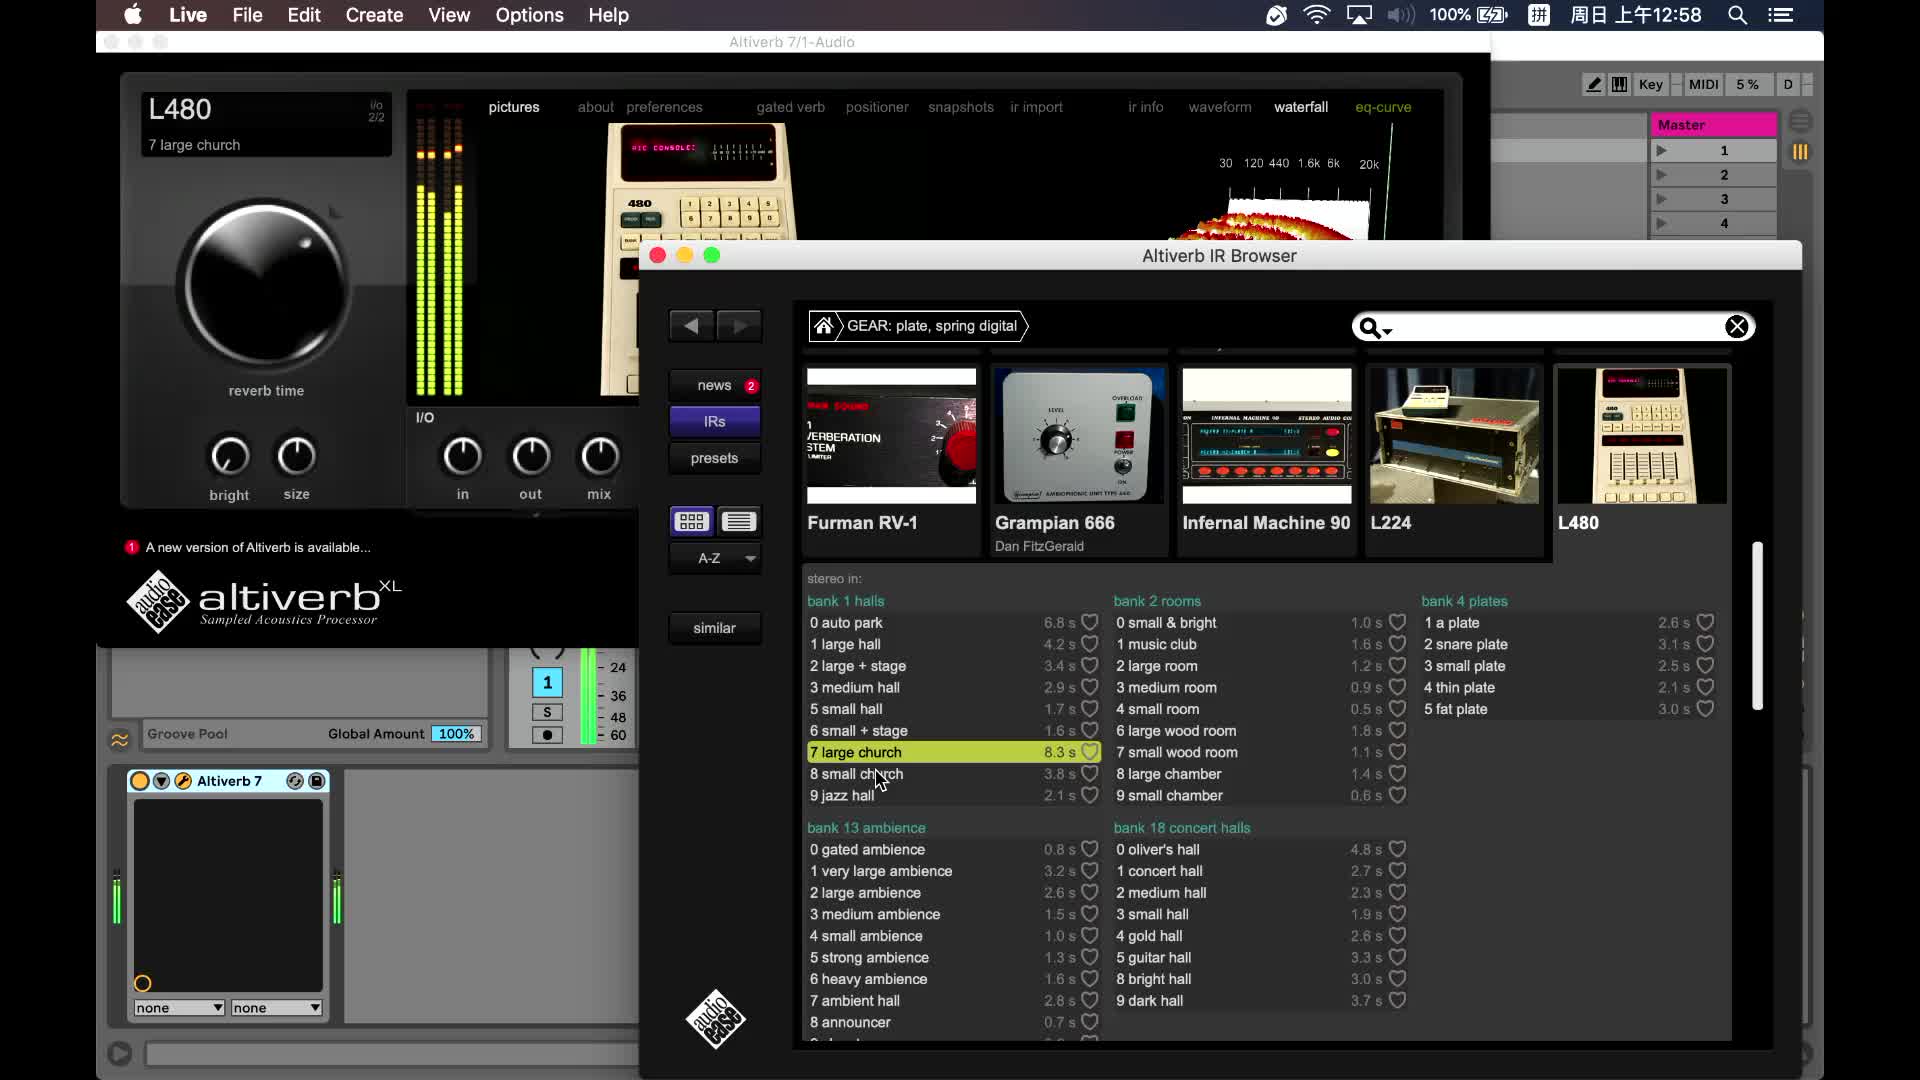Open Spotlight search in menu bar
Screen dimensions: 1920x1080
pyautogui.click(x=1738, y=15)
